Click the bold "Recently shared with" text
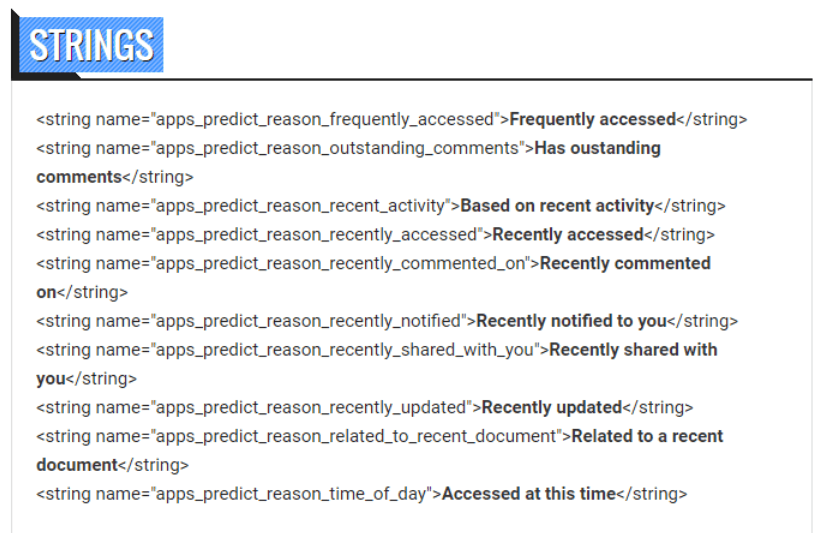The width and height of the screenshot is (821, 533). [x=633, y=350]
